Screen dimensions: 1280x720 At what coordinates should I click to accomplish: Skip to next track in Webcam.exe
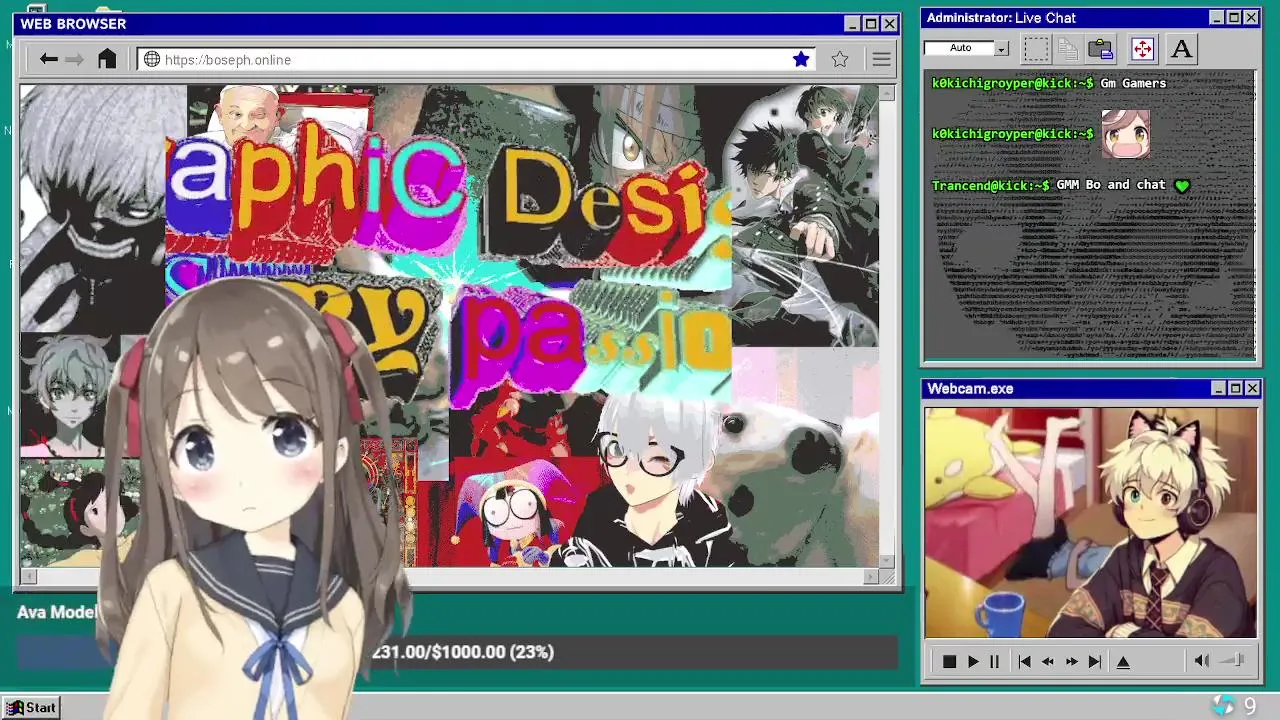point(1095,661)
